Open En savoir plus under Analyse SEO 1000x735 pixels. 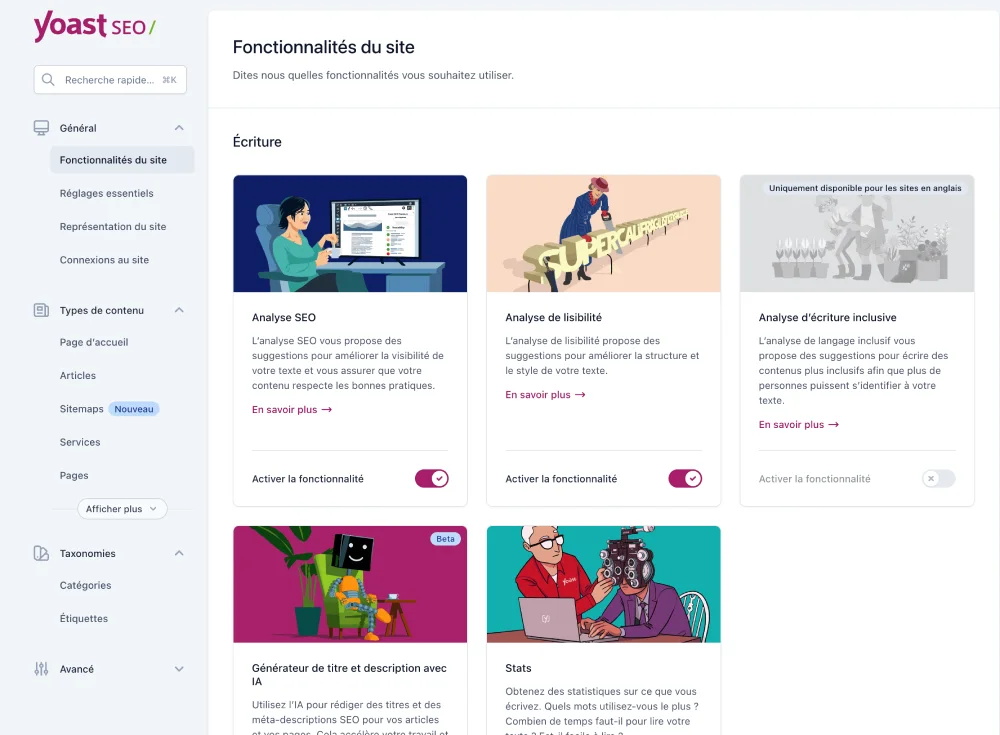[x=292, y=410]
